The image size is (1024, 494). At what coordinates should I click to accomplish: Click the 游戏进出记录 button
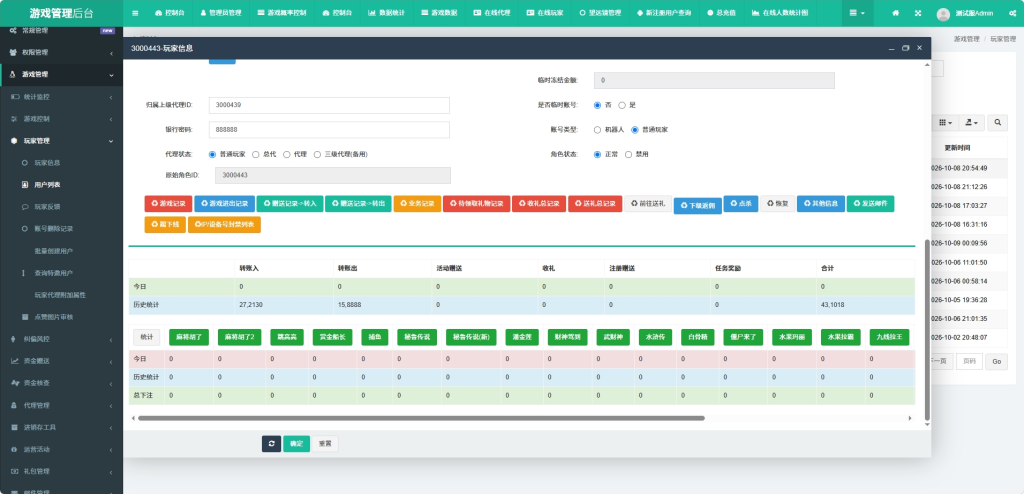click(x=224, y=204)
